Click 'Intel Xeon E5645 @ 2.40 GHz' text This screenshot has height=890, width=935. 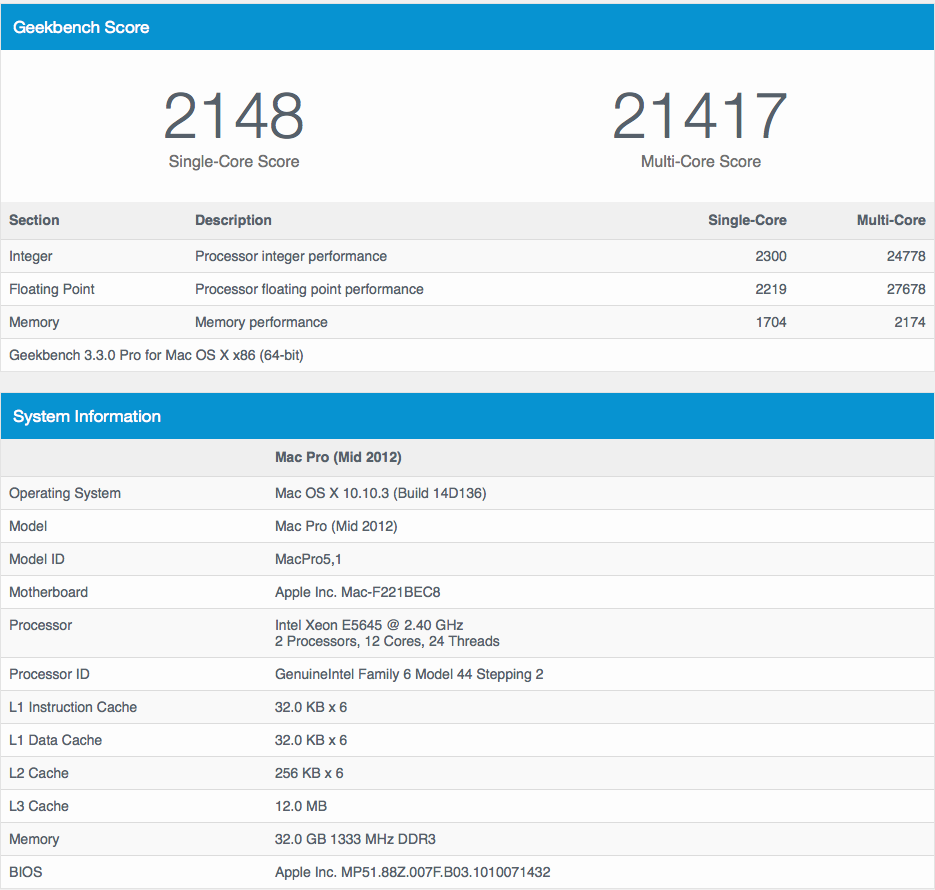(x=369, y=625)
